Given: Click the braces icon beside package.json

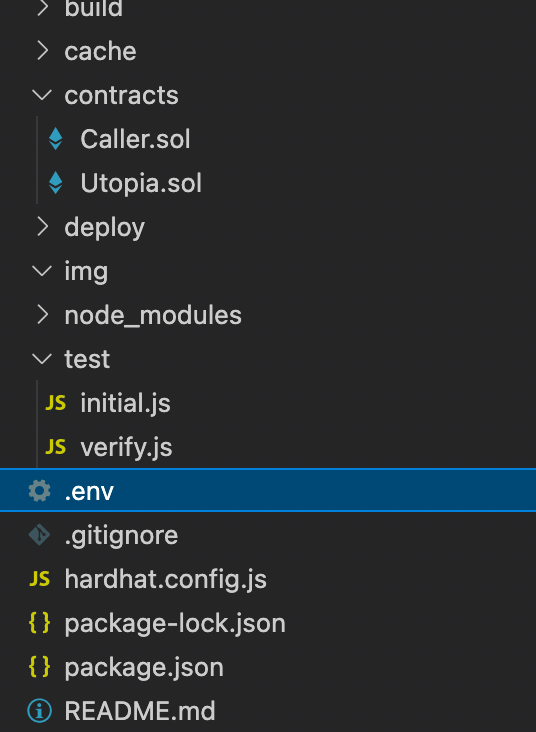Looking at the screenshot, I should (39, 667).
